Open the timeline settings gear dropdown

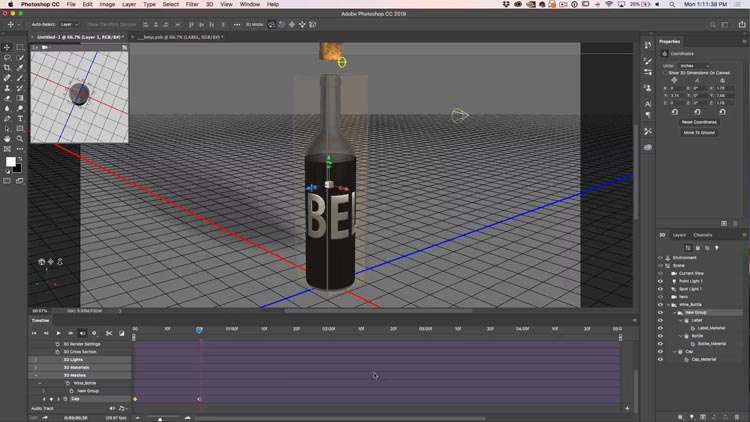click(x=94, y=333)
